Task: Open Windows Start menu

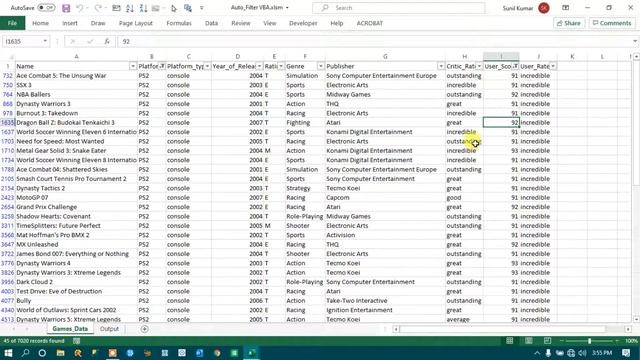Action: click(8, 353)
